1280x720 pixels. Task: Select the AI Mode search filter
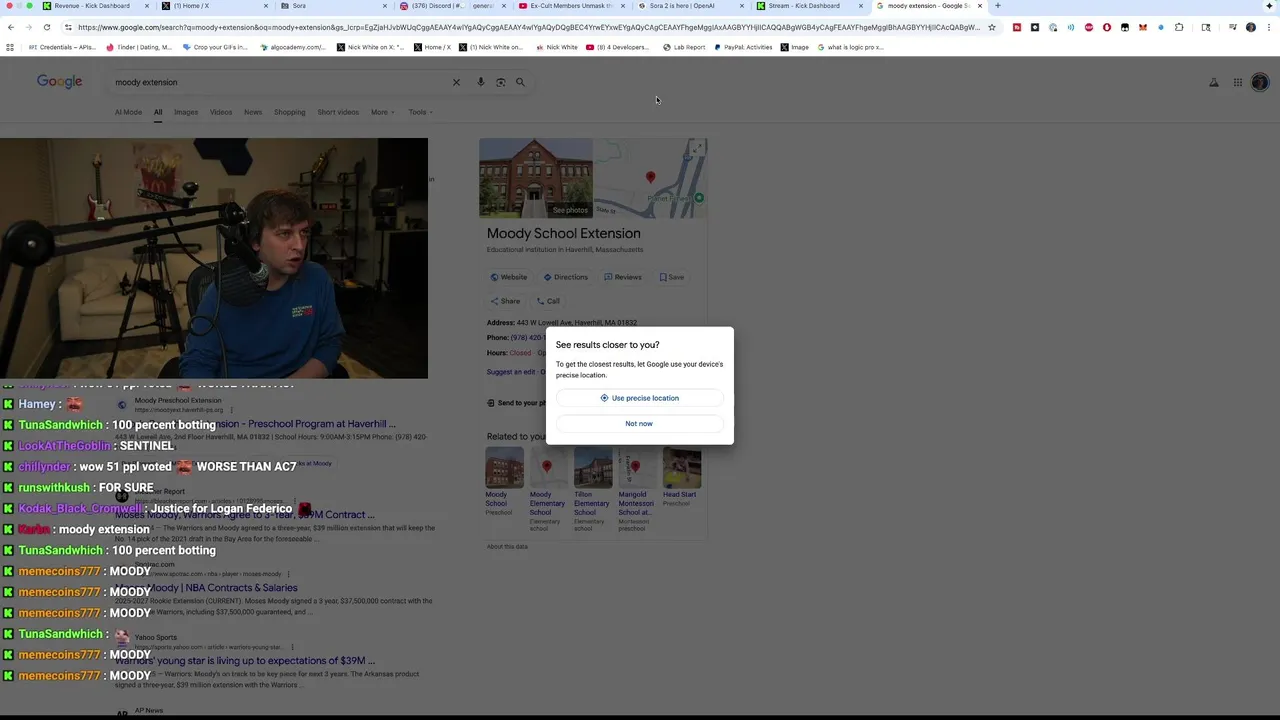click(x=128, y=112)
